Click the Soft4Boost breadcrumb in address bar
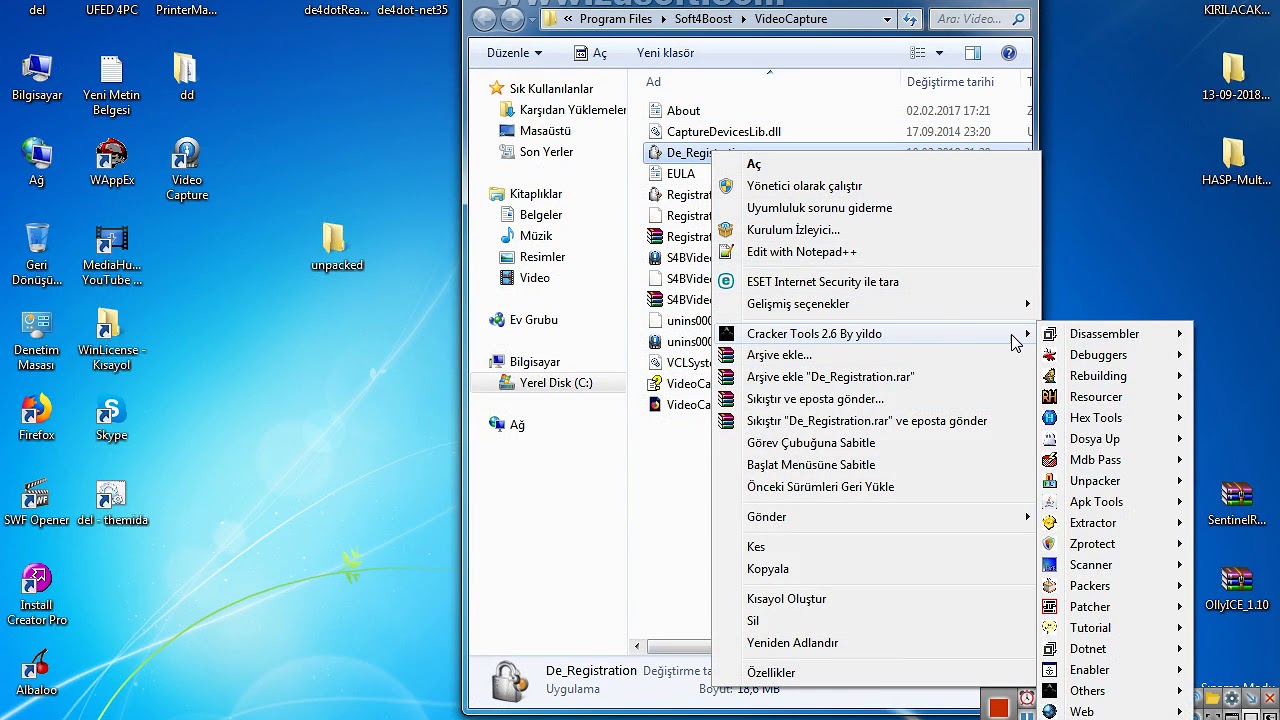1280x720 pixels. pyautogui.click(x=703, y=19)
